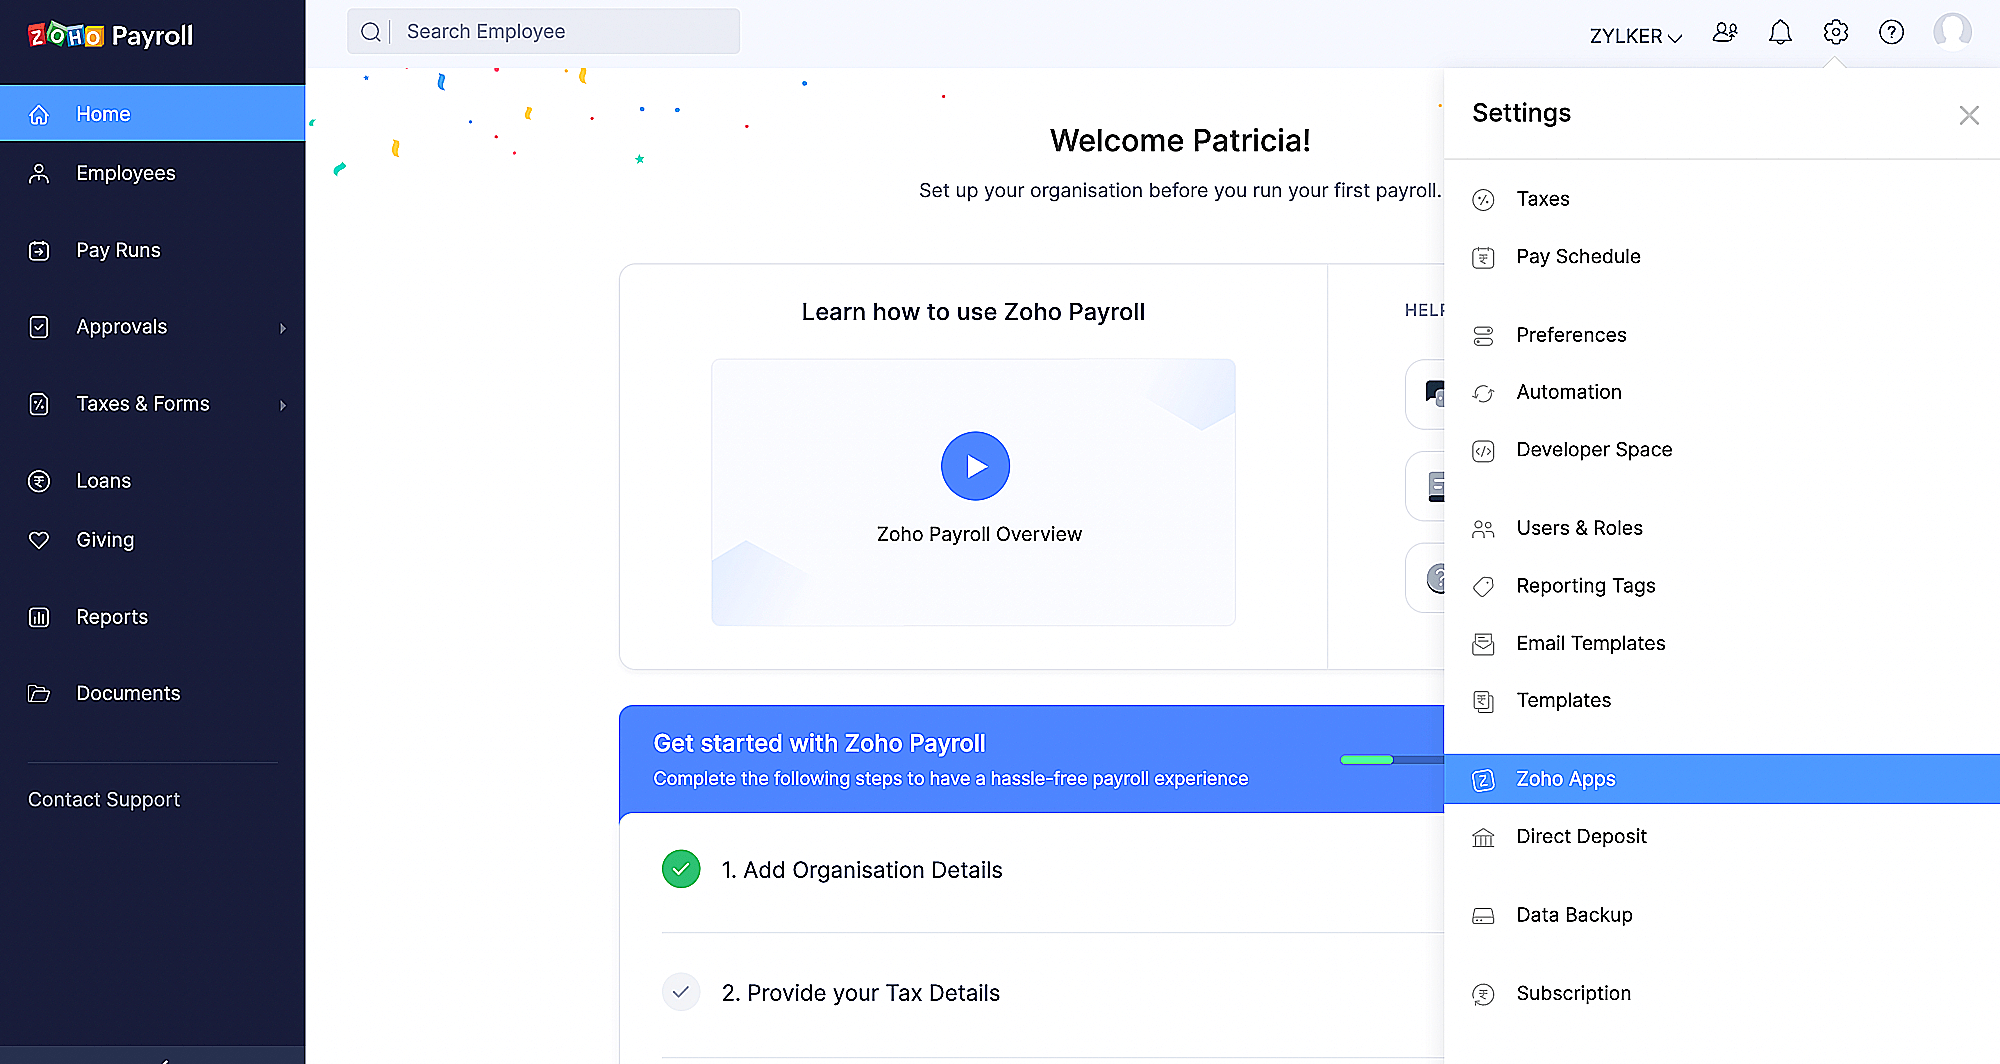
Task: Play the Zoho Payroll Overview video
Action: click(975, 466)
